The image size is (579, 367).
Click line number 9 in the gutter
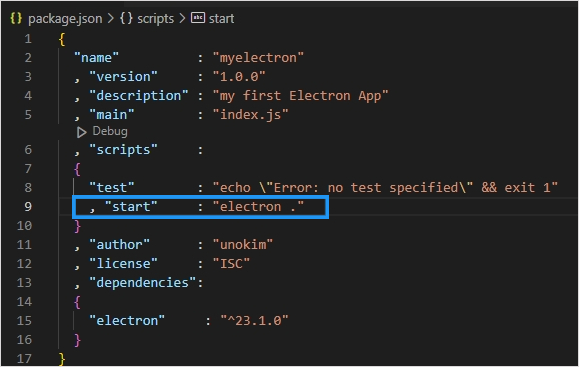pyautogui.click(x=28, y=206)
